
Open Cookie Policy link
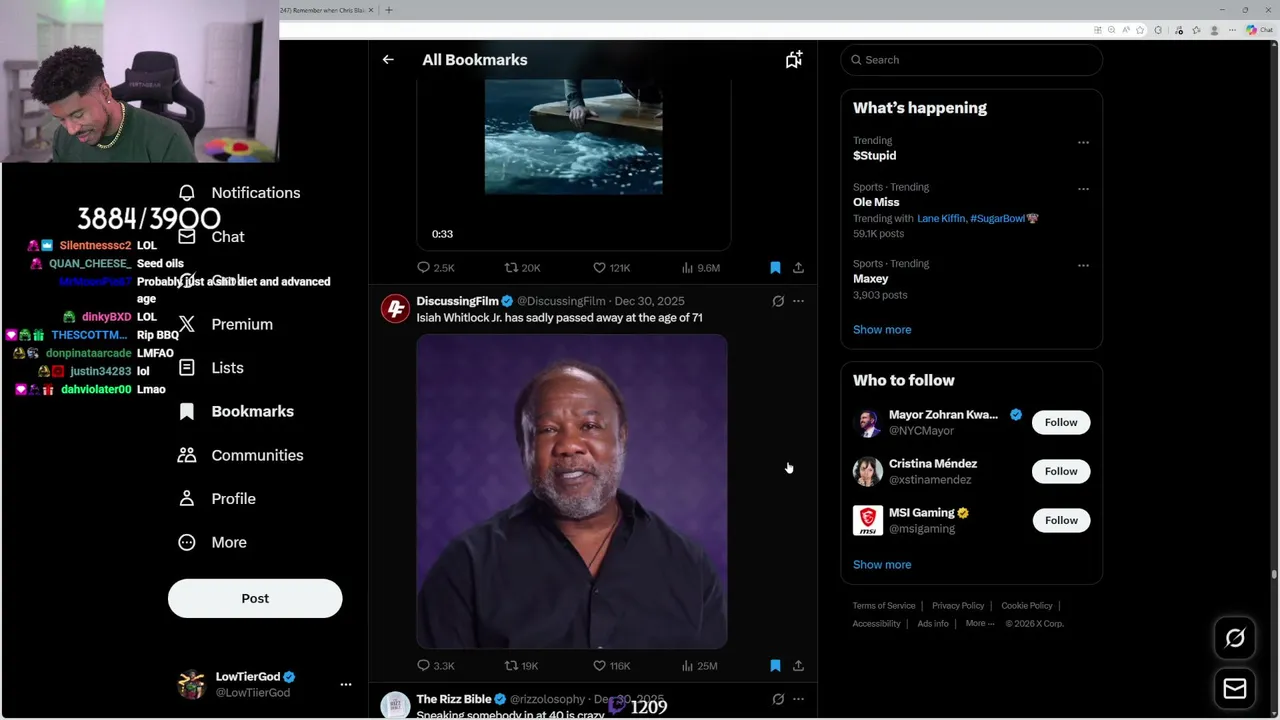click(x=1027, y=606)
